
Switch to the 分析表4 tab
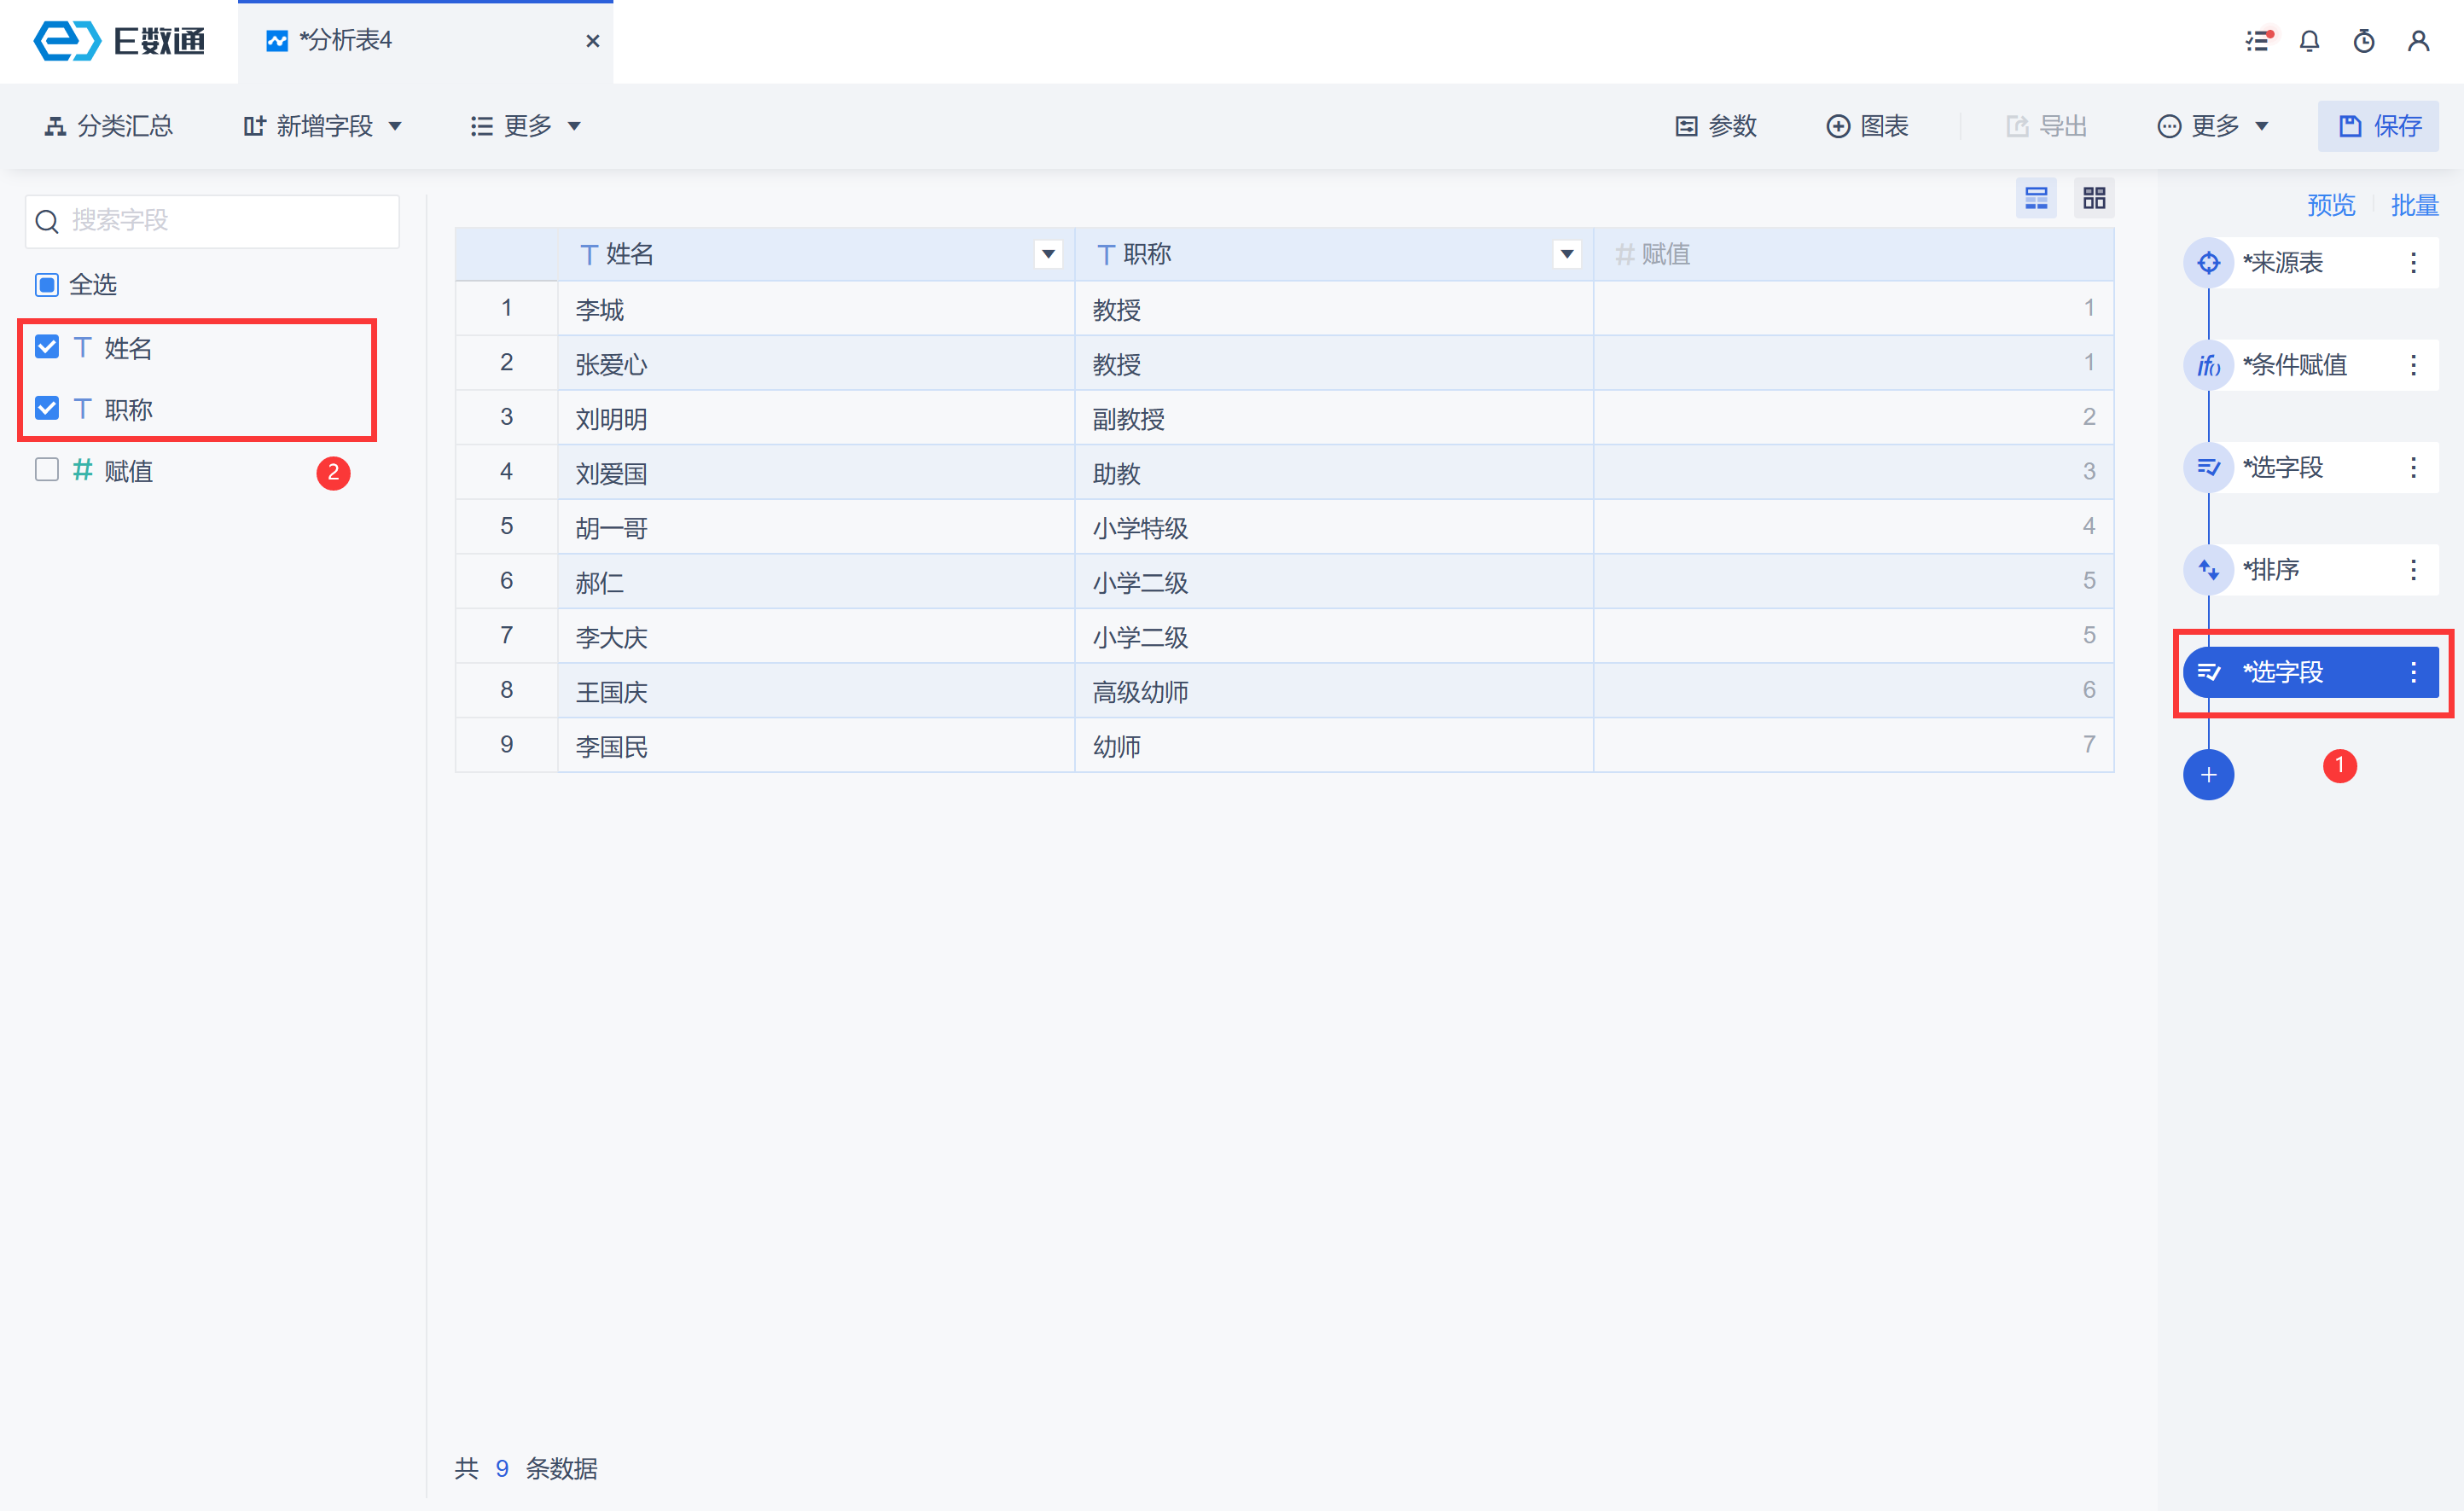click(x=345, y=41)
